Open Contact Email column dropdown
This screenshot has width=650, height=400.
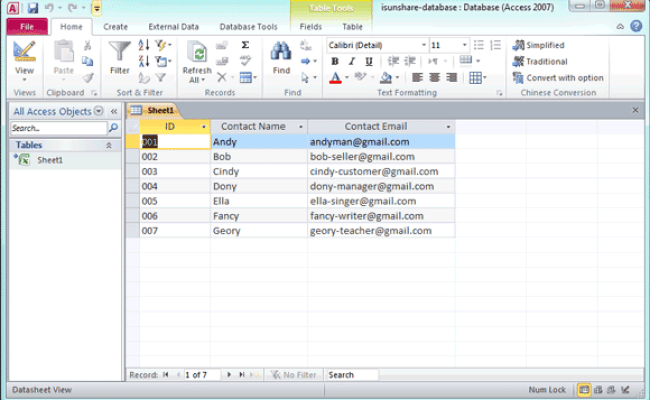[448, 126]
